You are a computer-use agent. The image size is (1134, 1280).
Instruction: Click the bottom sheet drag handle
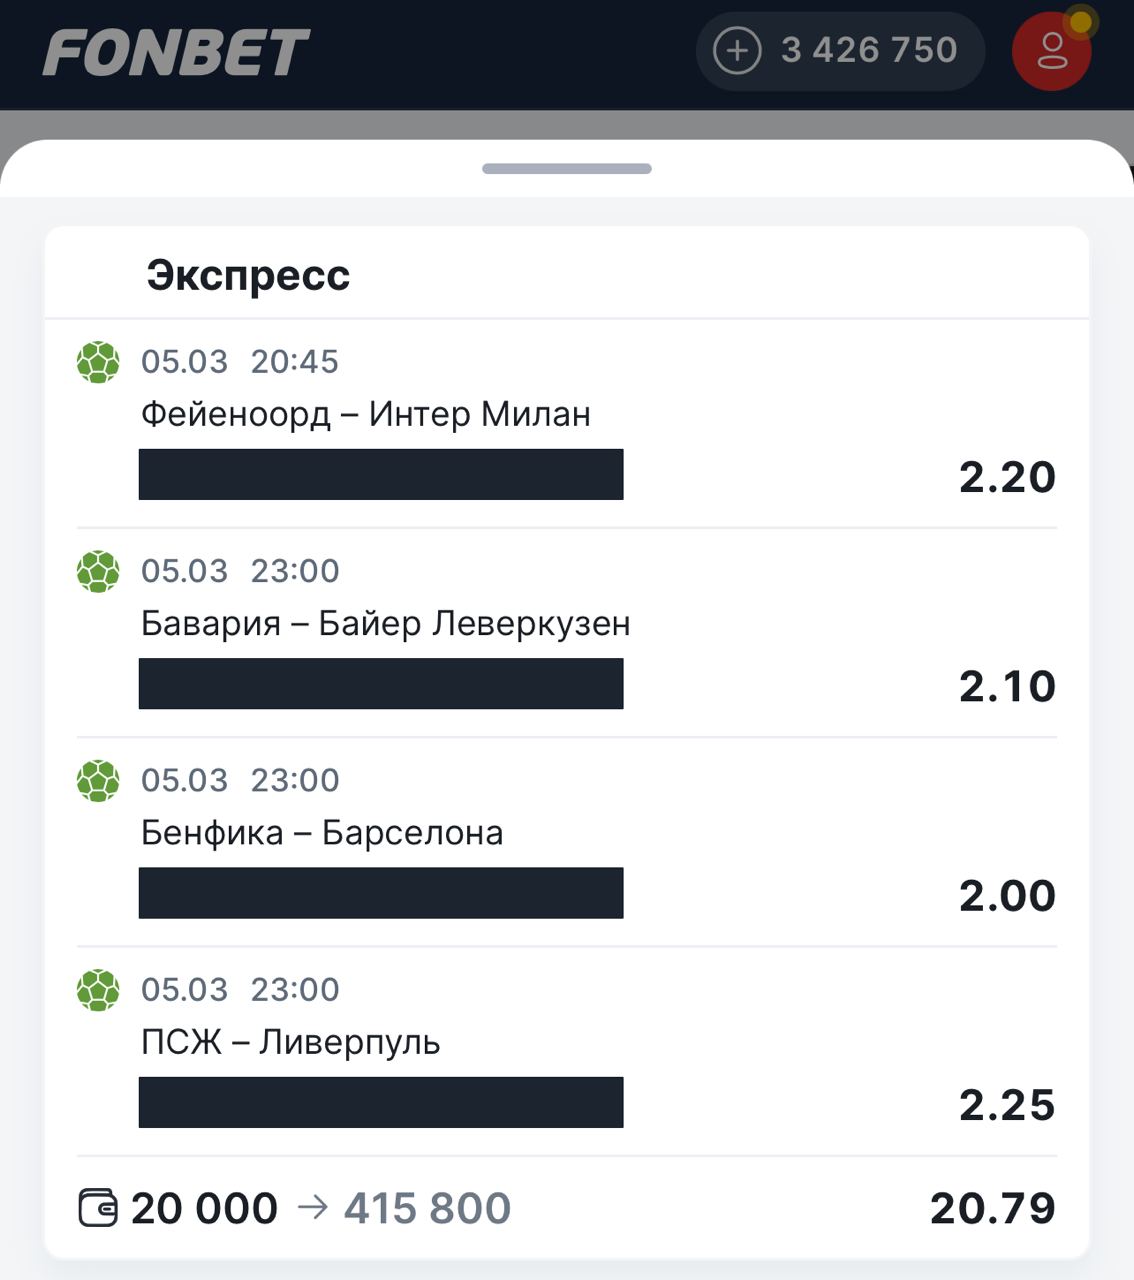click(x=567, y=169)
